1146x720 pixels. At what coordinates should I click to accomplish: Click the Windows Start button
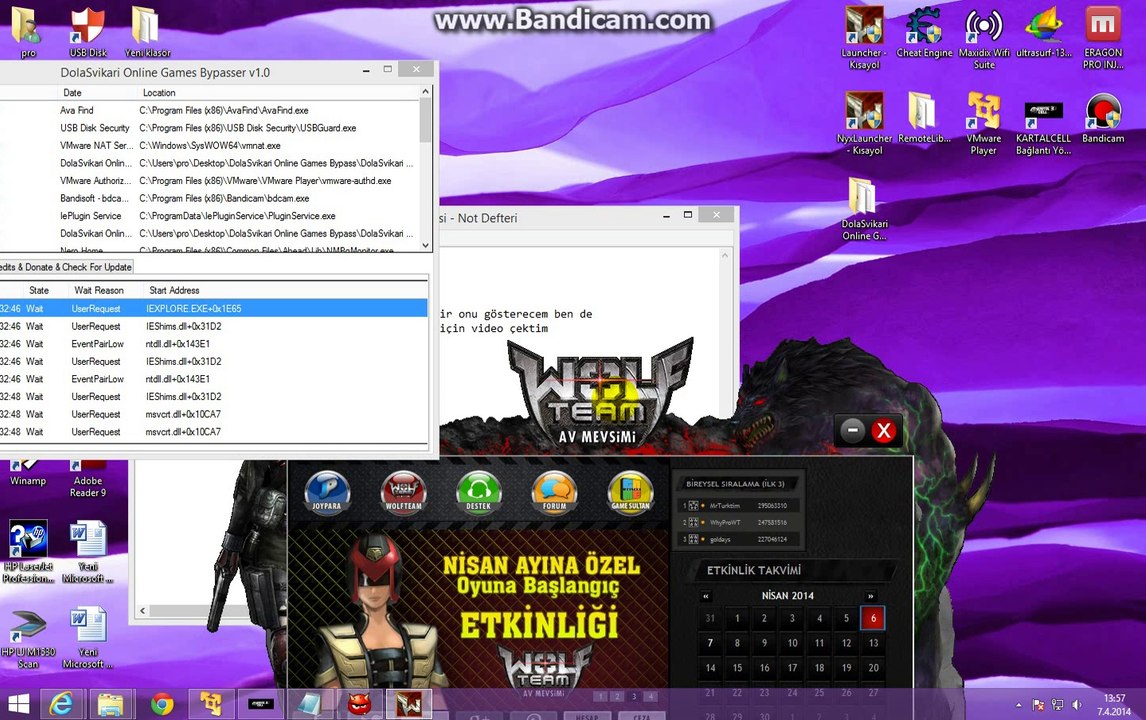pos(18,704)
